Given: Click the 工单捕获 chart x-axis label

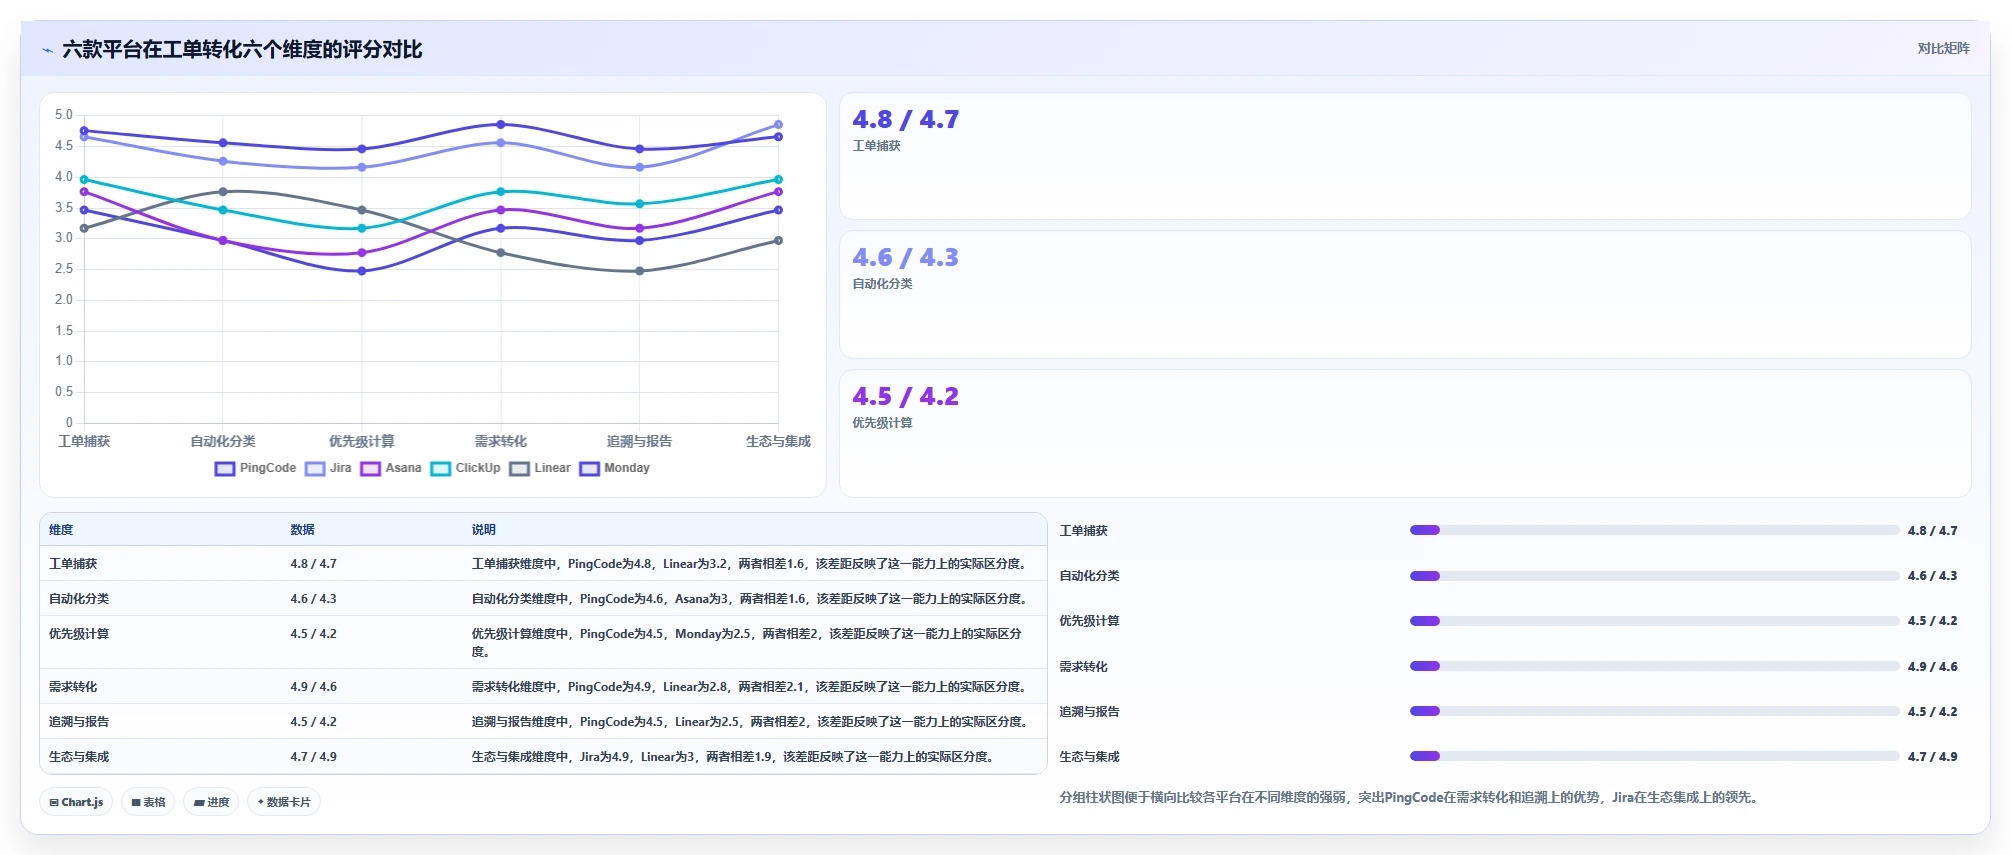Looking at the screenshot, I should point(84,441).
